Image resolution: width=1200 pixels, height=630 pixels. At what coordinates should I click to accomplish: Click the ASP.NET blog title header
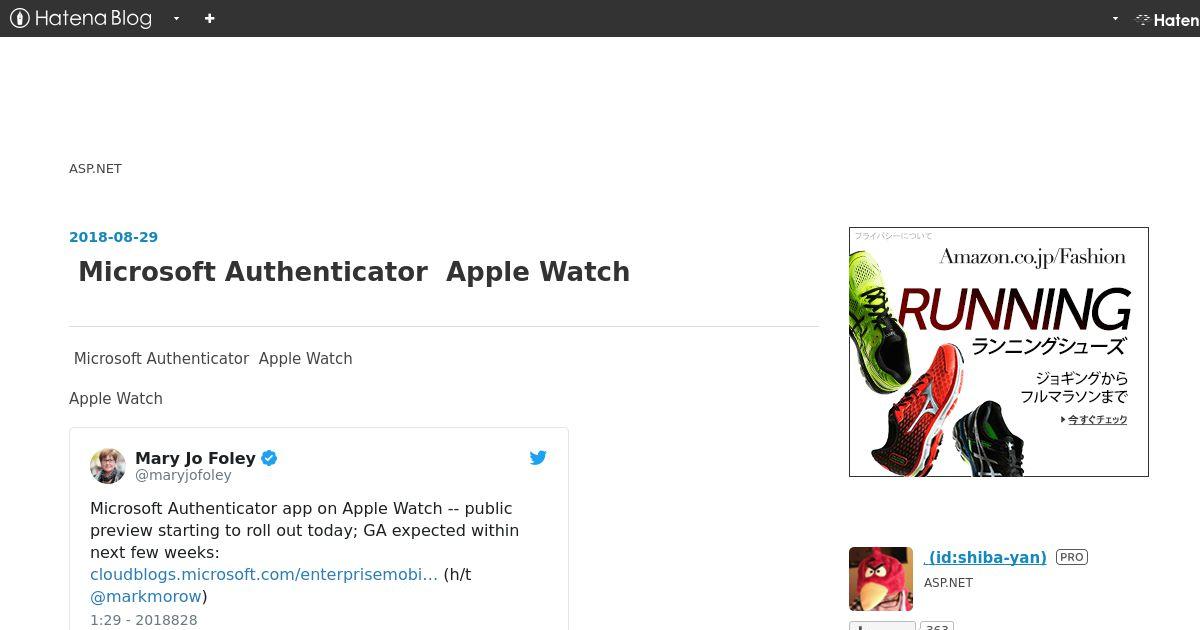95,169
